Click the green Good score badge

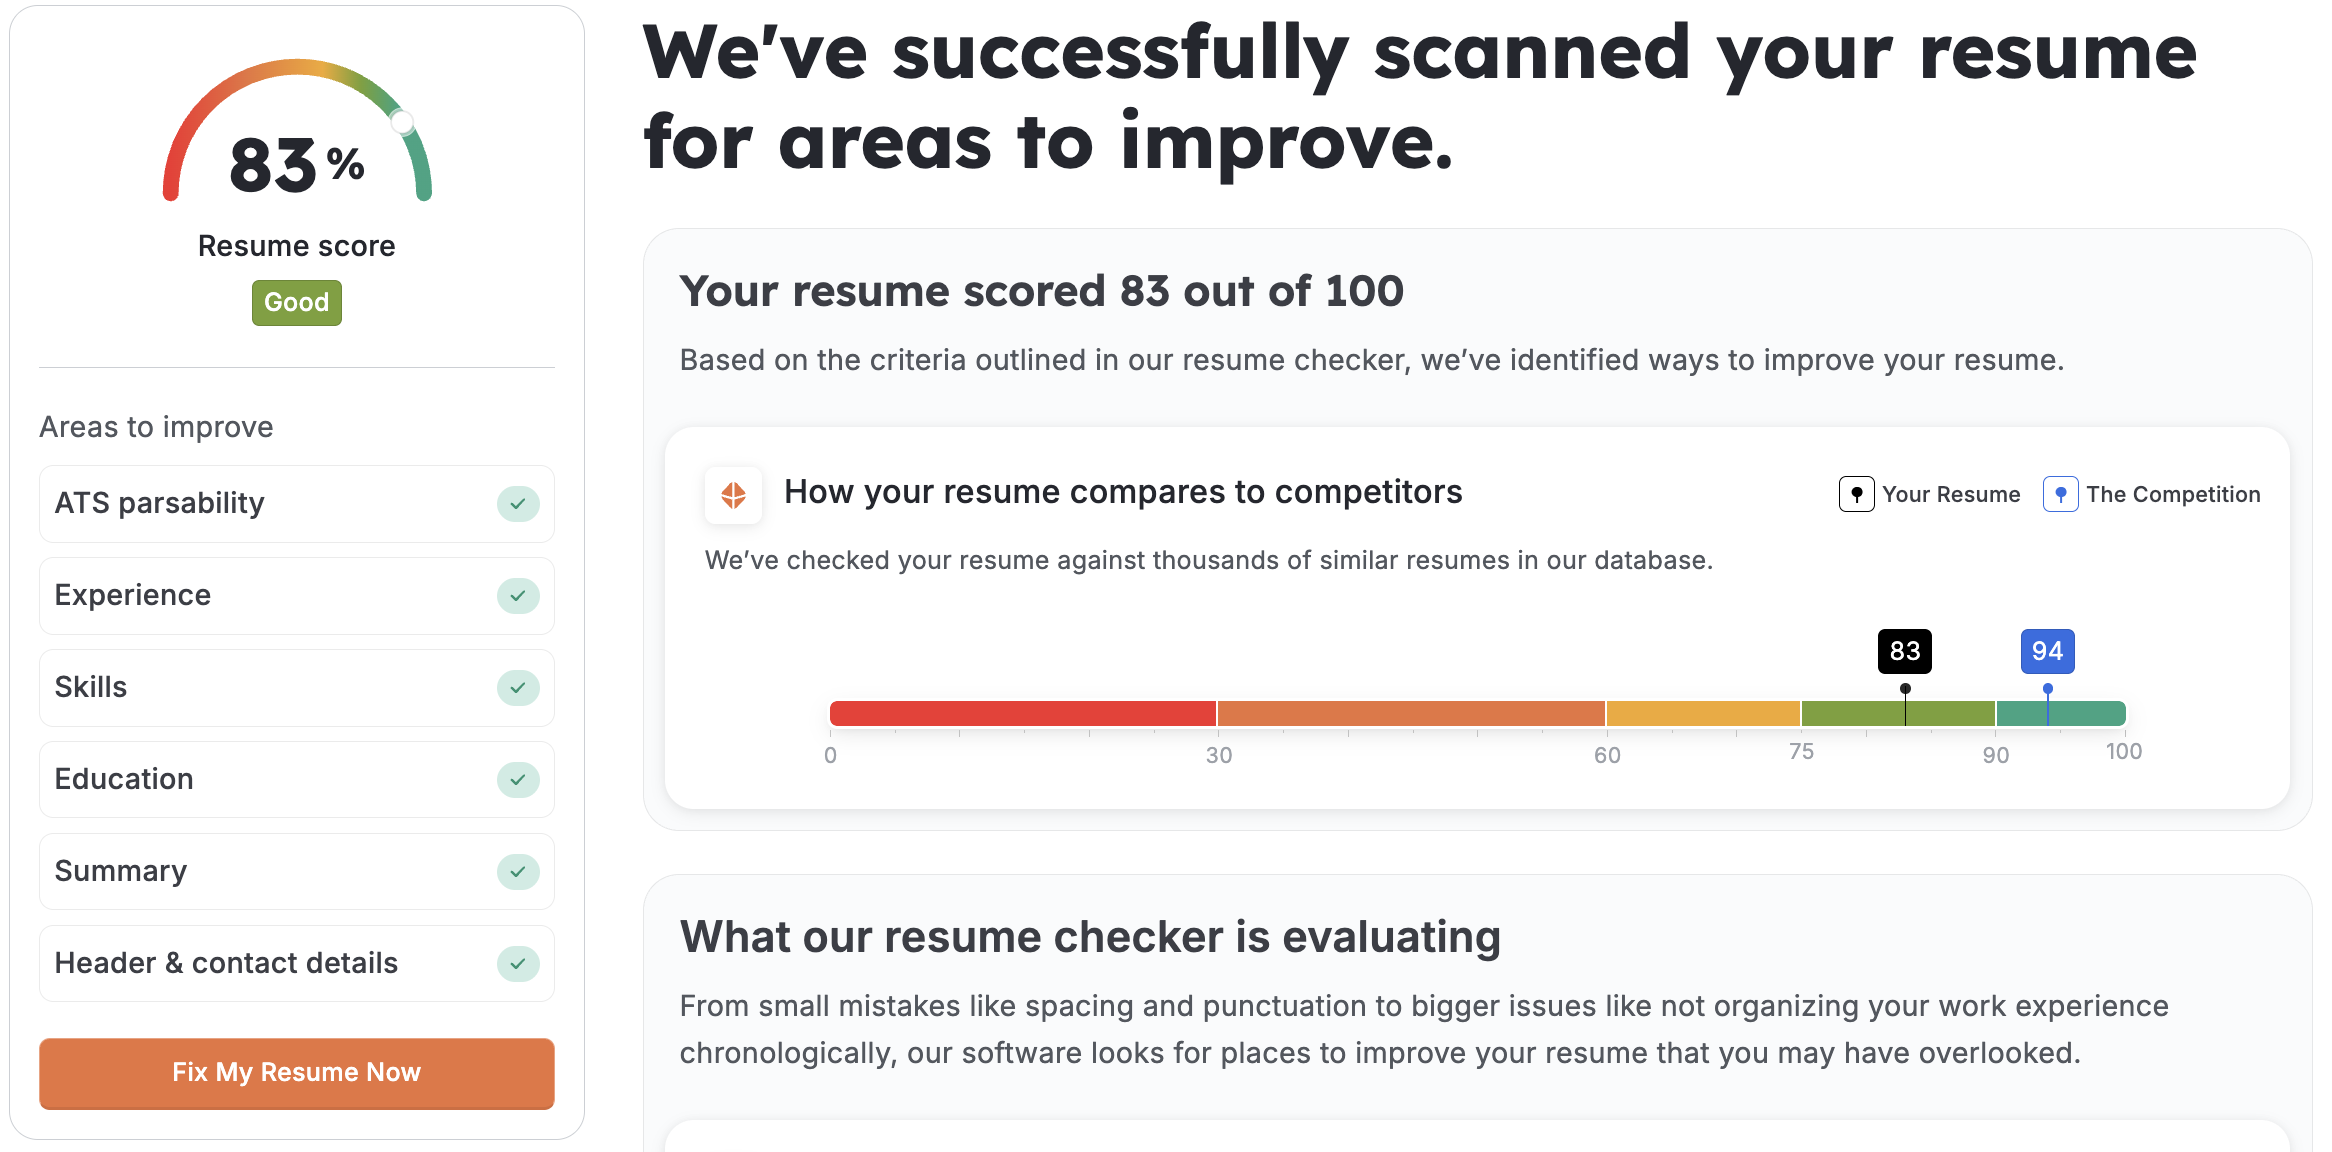tap(296, 303)
